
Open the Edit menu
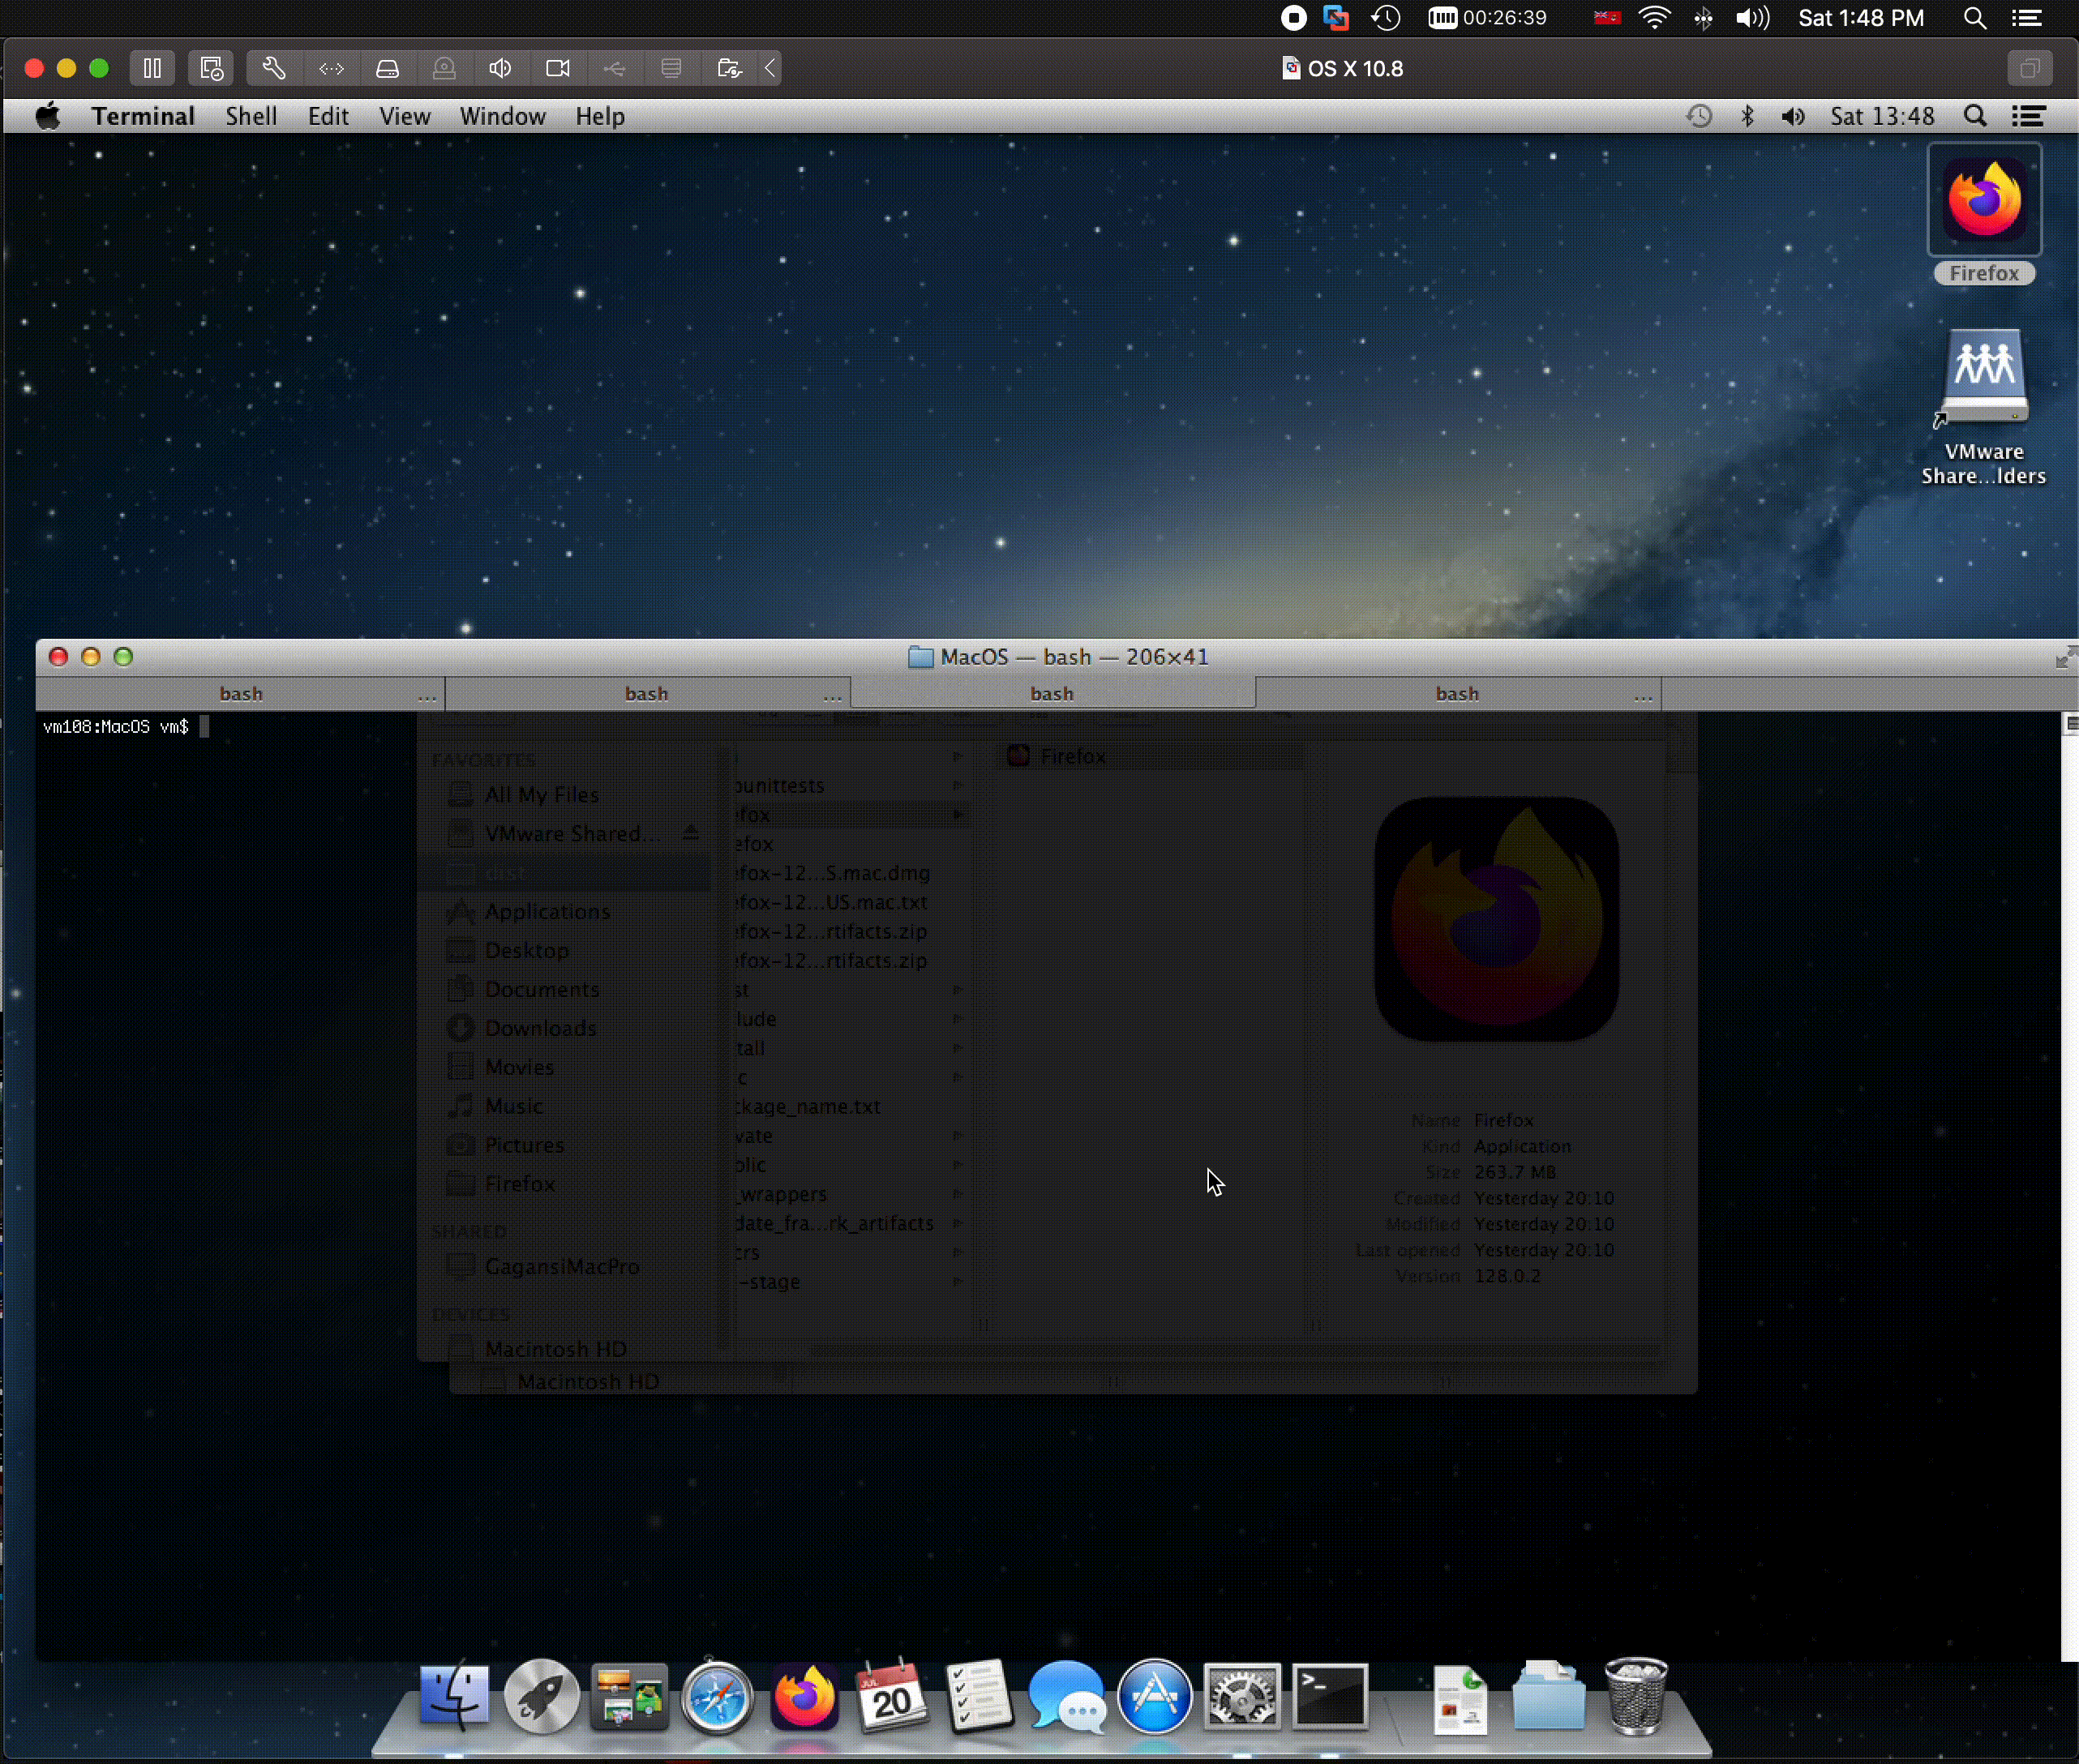tap(328, 116)
